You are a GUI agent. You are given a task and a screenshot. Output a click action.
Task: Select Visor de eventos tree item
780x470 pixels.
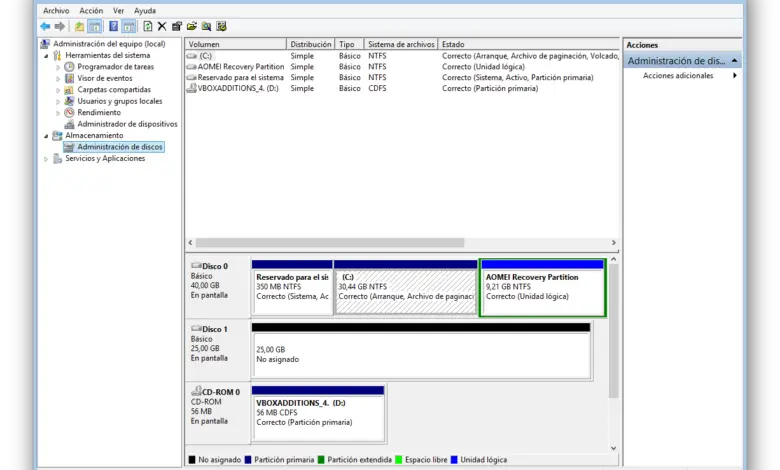point(104,78)
